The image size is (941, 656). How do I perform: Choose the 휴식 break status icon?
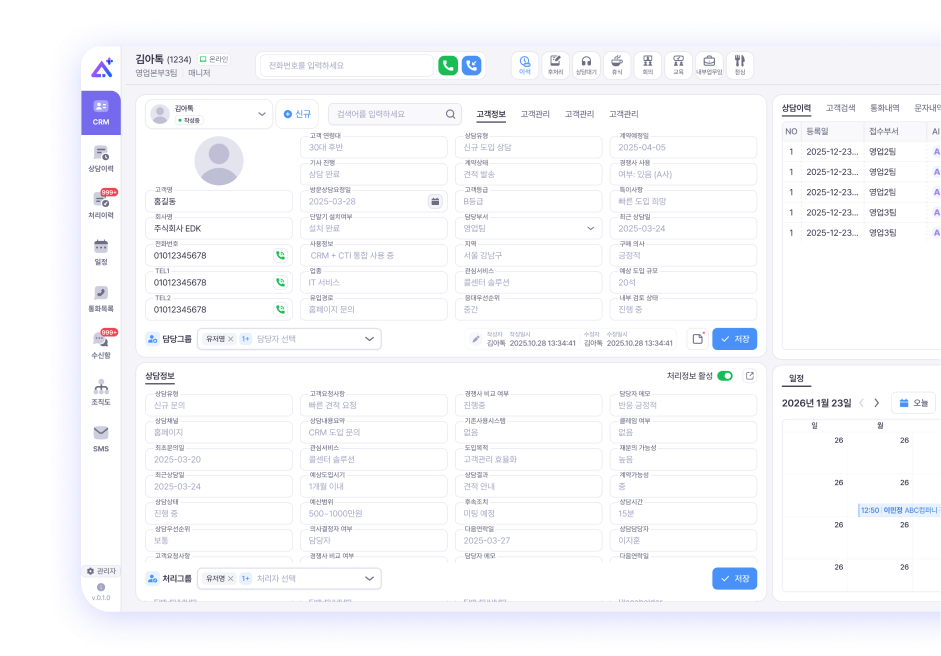pos(617,65)
